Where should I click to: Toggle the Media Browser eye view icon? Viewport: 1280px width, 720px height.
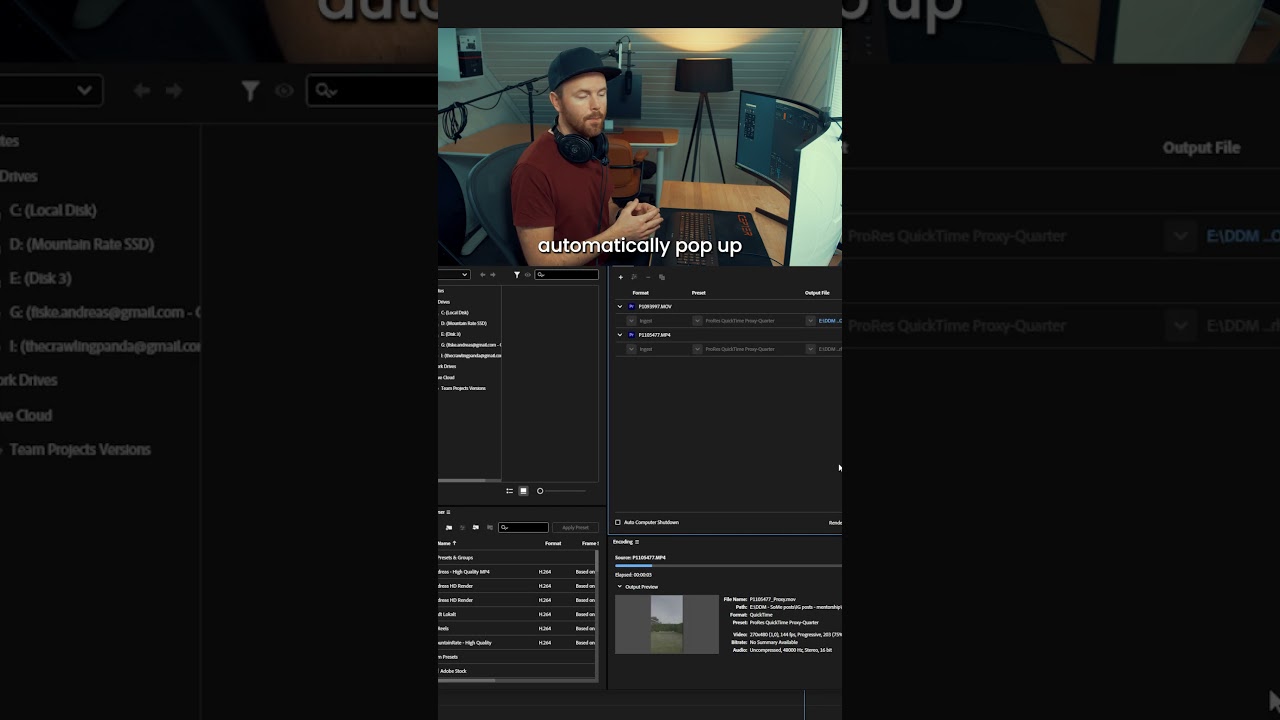(527, 275)
